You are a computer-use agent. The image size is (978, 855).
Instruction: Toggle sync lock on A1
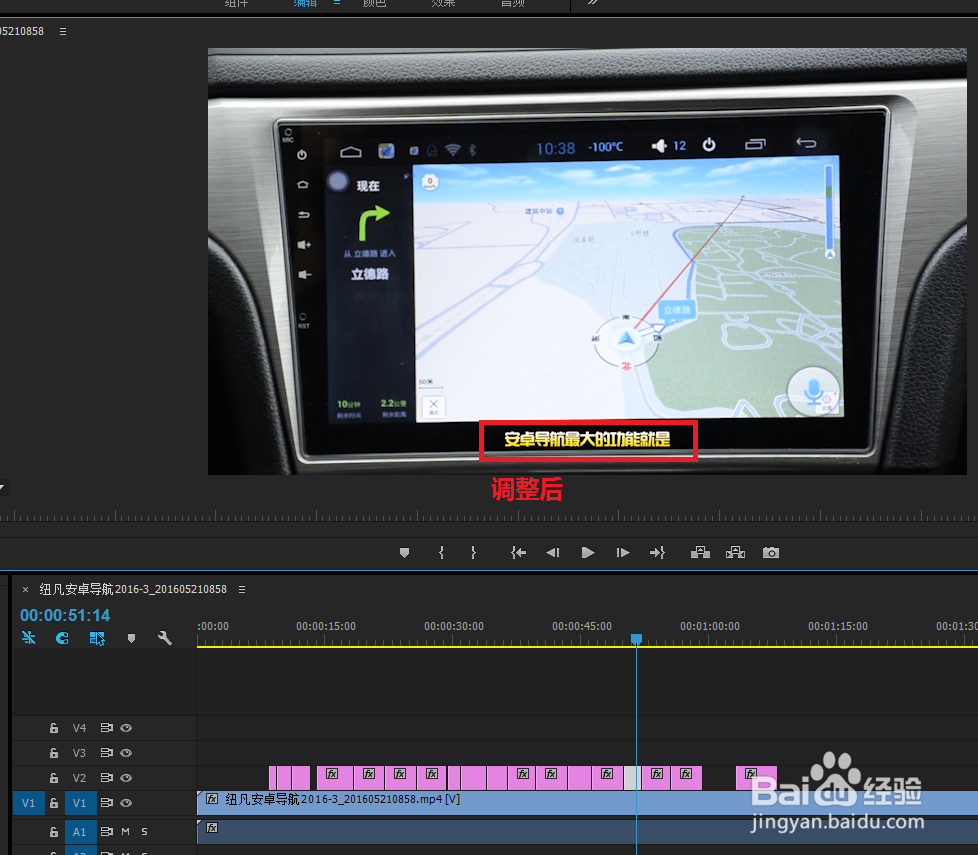(x=107, y=831)
